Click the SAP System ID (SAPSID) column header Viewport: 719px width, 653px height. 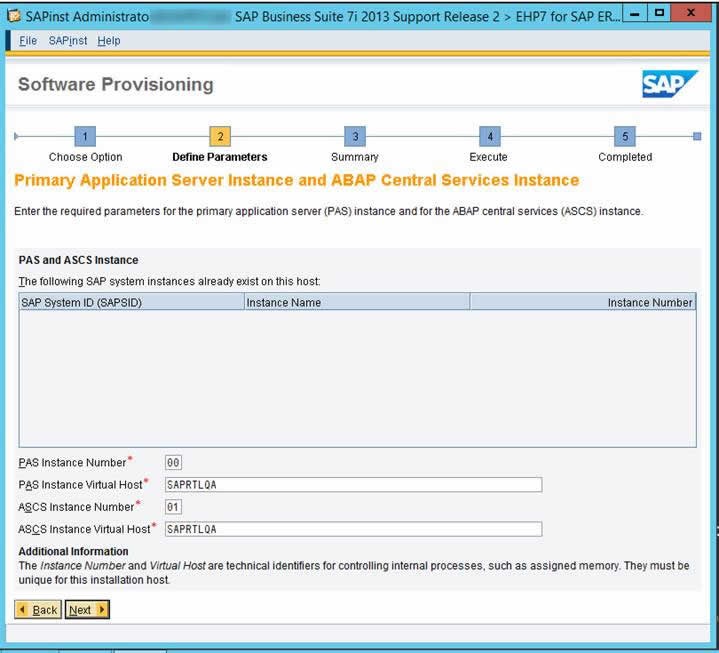(x=132, y=302)
